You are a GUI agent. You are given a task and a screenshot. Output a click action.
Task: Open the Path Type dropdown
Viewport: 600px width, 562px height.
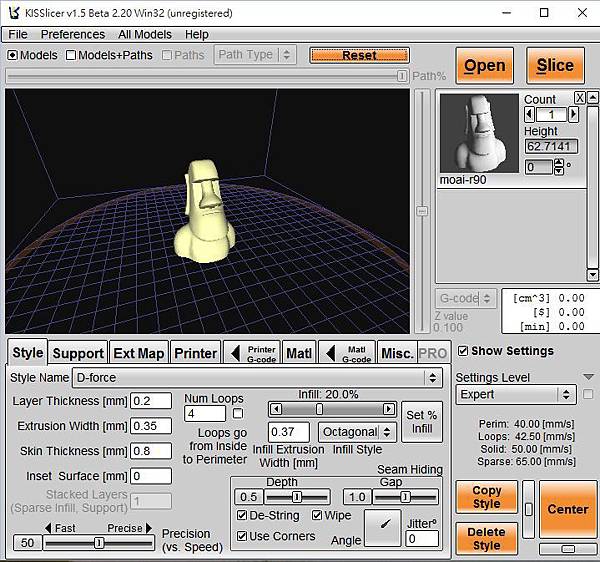255,55
